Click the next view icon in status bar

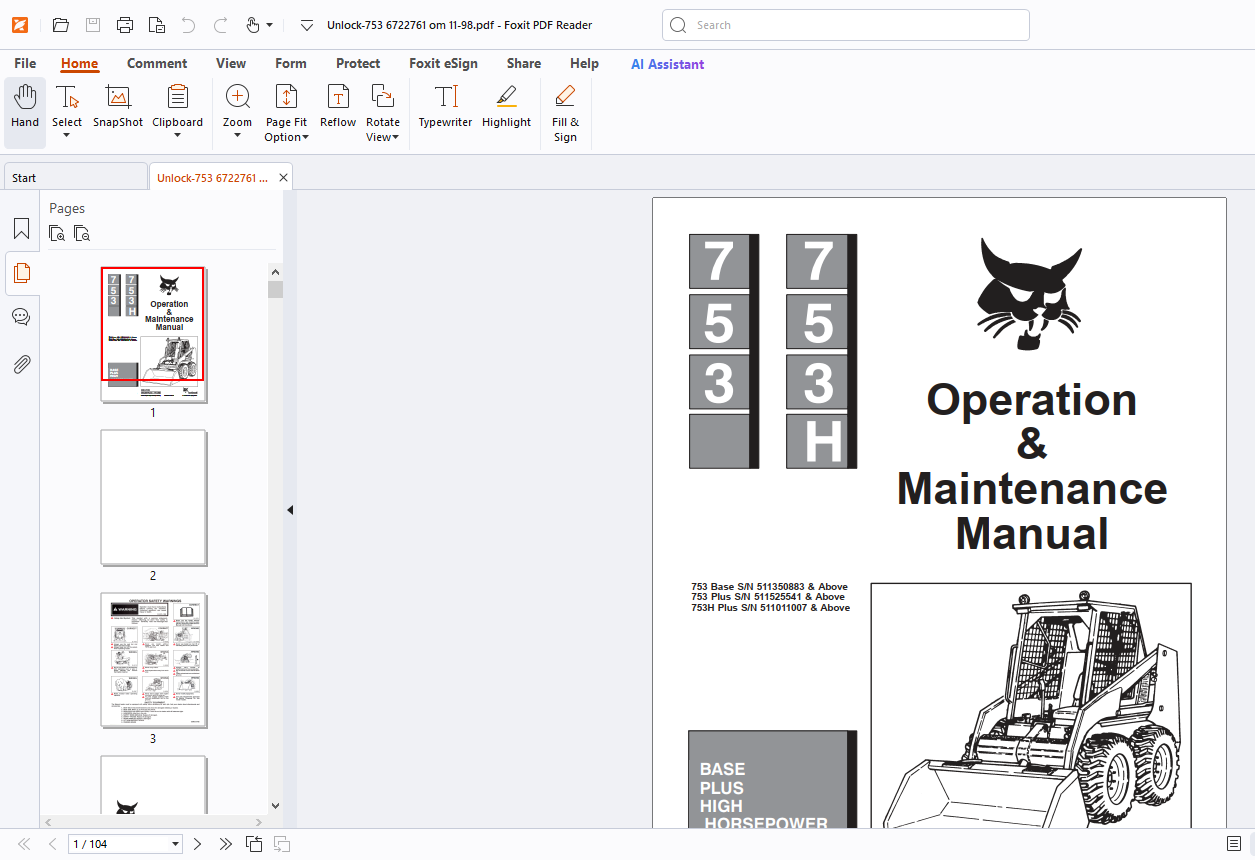pos(282,844)
